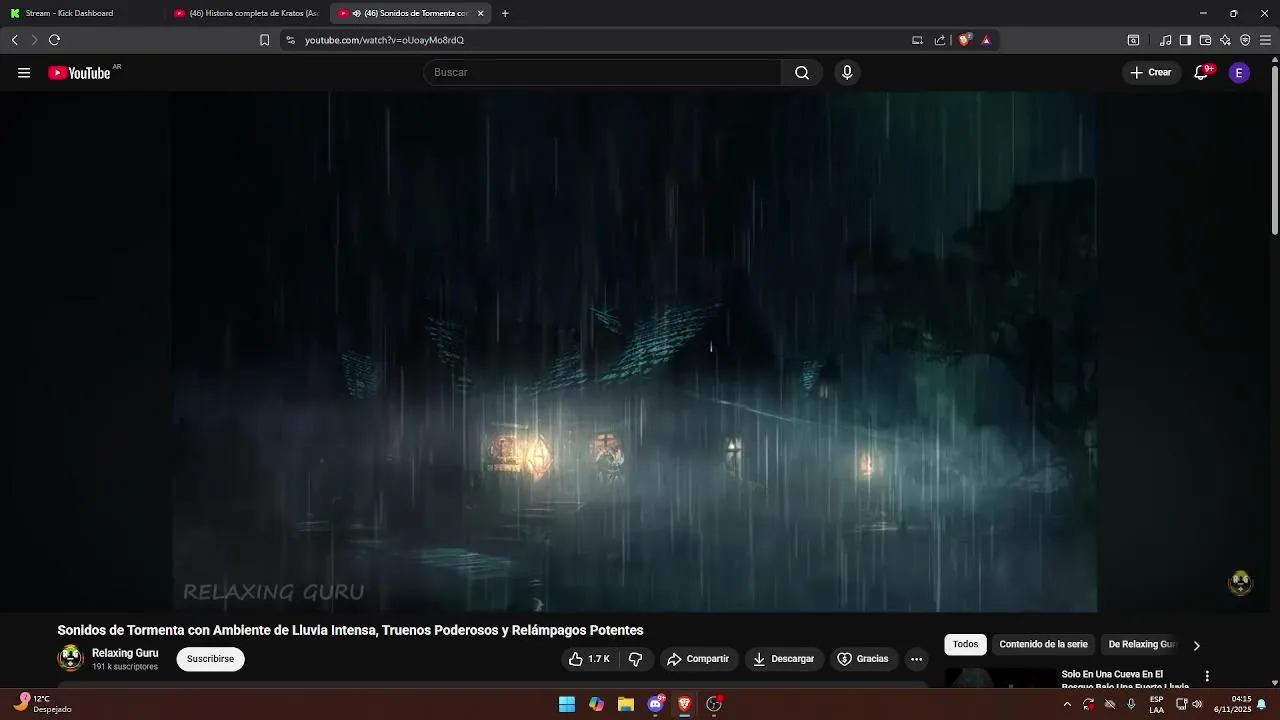
Task: Go back in browser history
Action: pyautogui.click(x=14, y=40)
